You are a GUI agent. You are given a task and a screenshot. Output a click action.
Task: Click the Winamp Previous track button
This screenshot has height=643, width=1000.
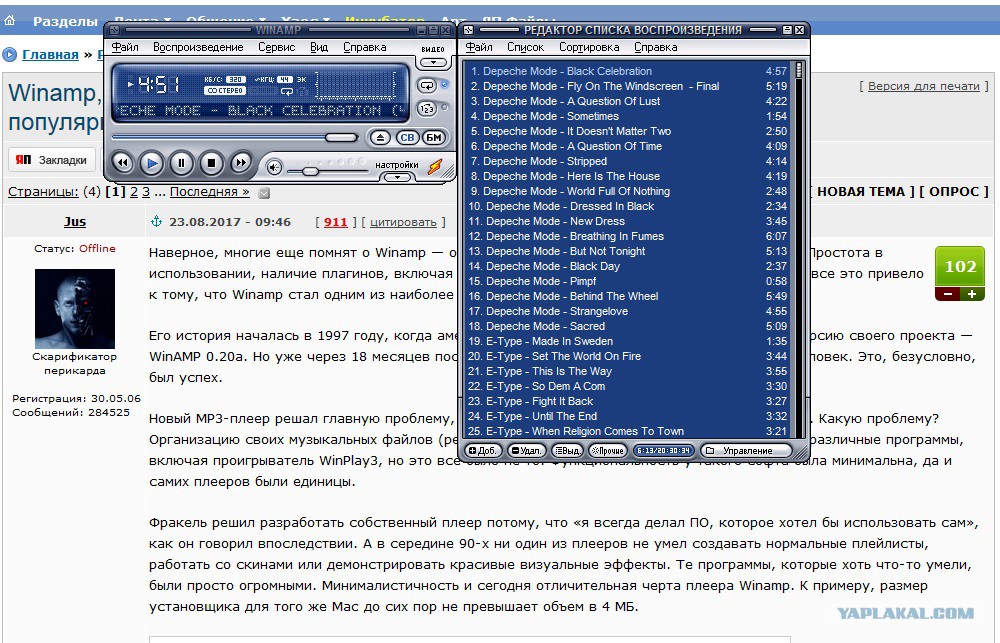(123, 163)
